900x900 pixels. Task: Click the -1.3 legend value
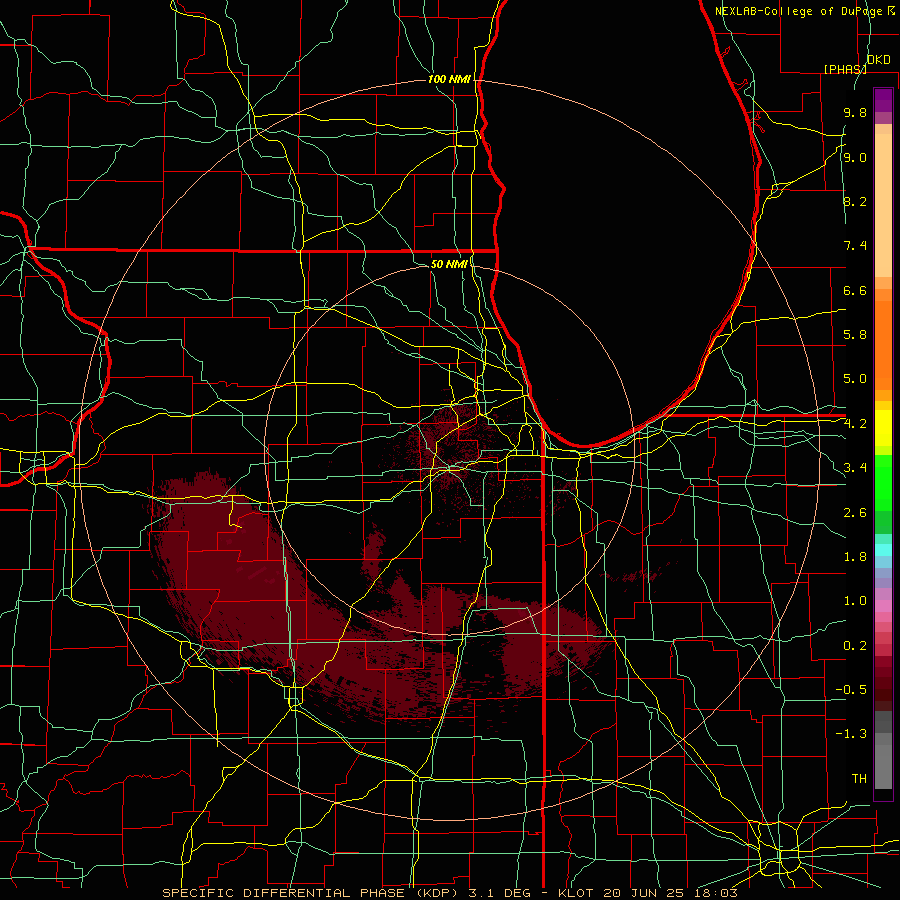tap(851, 734)
